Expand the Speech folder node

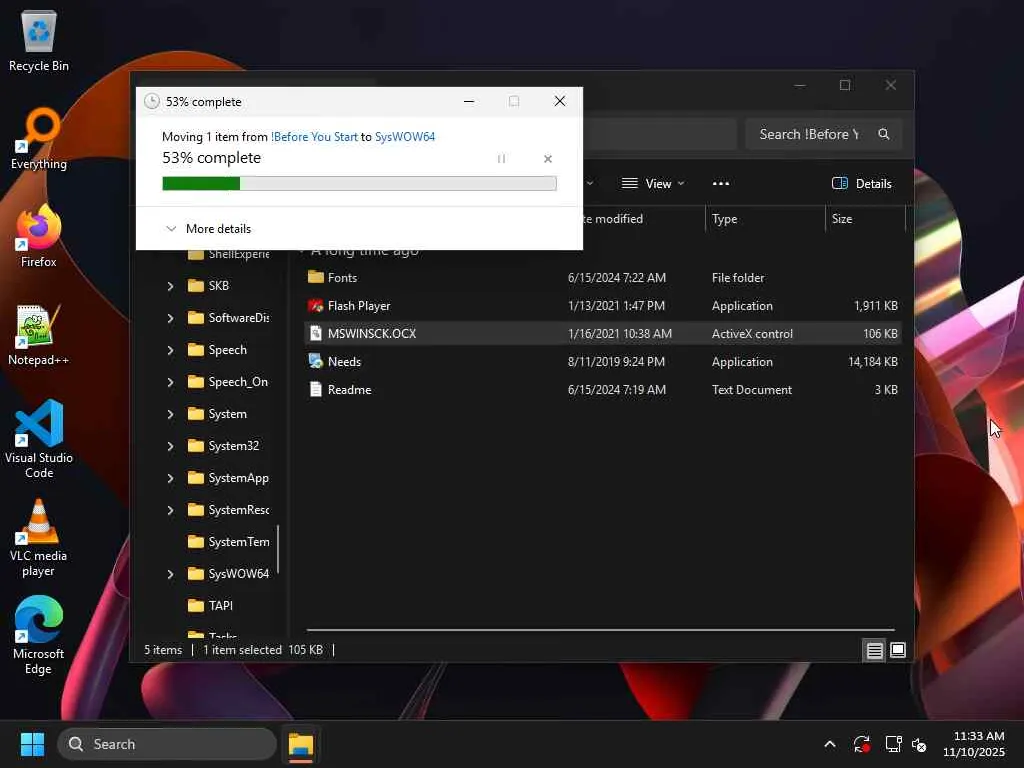(170, 350)
